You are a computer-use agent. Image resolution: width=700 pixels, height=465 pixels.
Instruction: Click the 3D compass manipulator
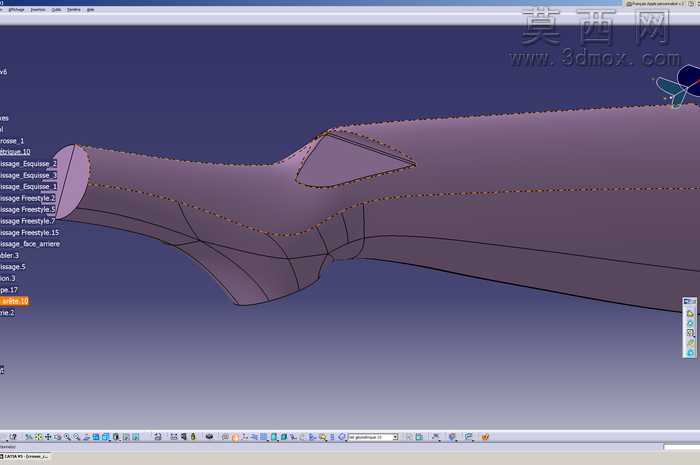(x=679, y=86)
